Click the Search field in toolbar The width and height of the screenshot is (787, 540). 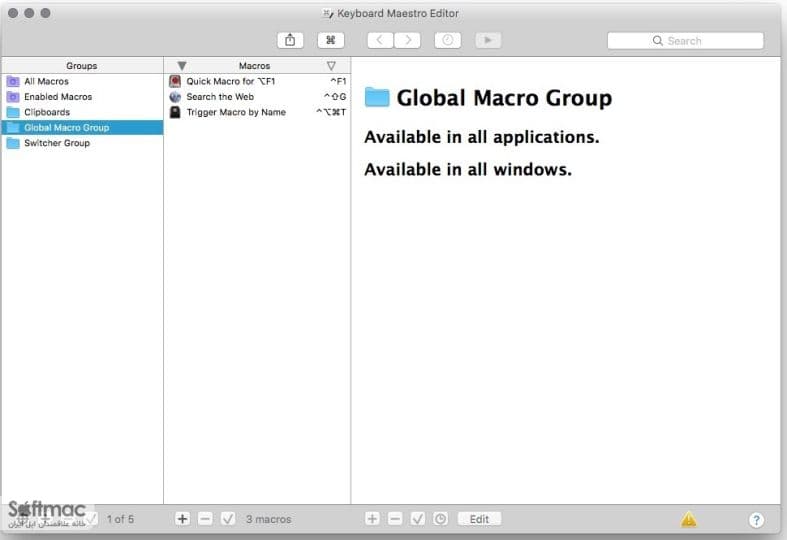(685, 41)
